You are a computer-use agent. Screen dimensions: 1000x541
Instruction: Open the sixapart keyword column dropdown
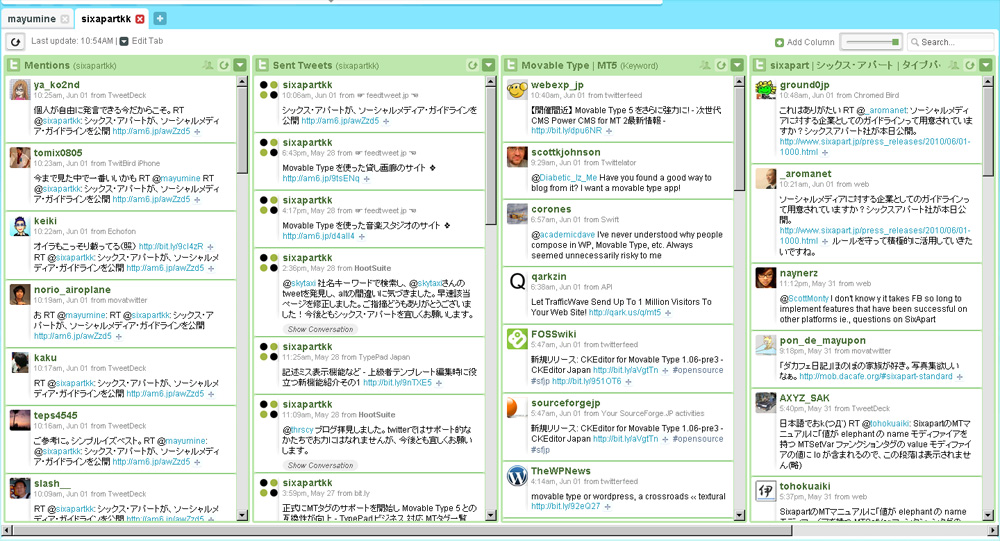pyautogui.click(x=986, y=65)
